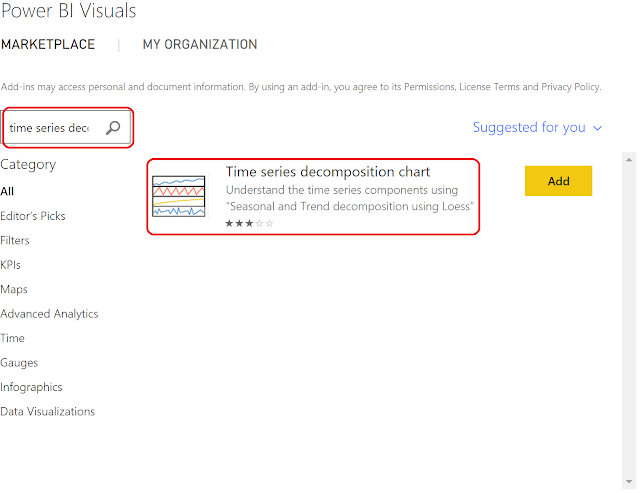Open the Infographics category

tap(31, 387)
